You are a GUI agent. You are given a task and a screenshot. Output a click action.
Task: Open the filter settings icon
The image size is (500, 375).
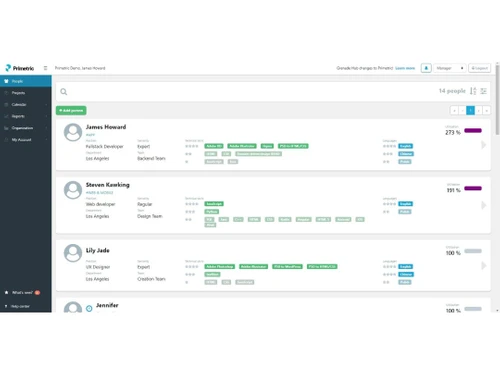coord(484,91)
